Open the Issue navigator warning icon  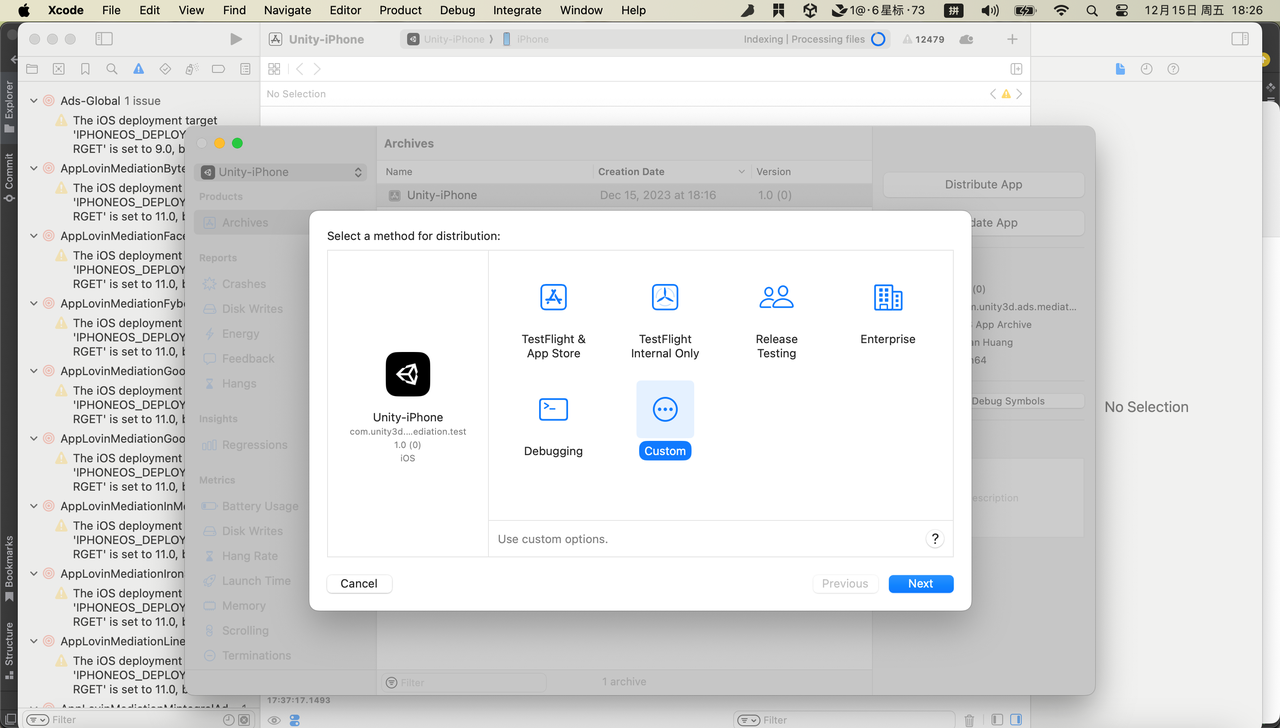[x=138, y=69]
